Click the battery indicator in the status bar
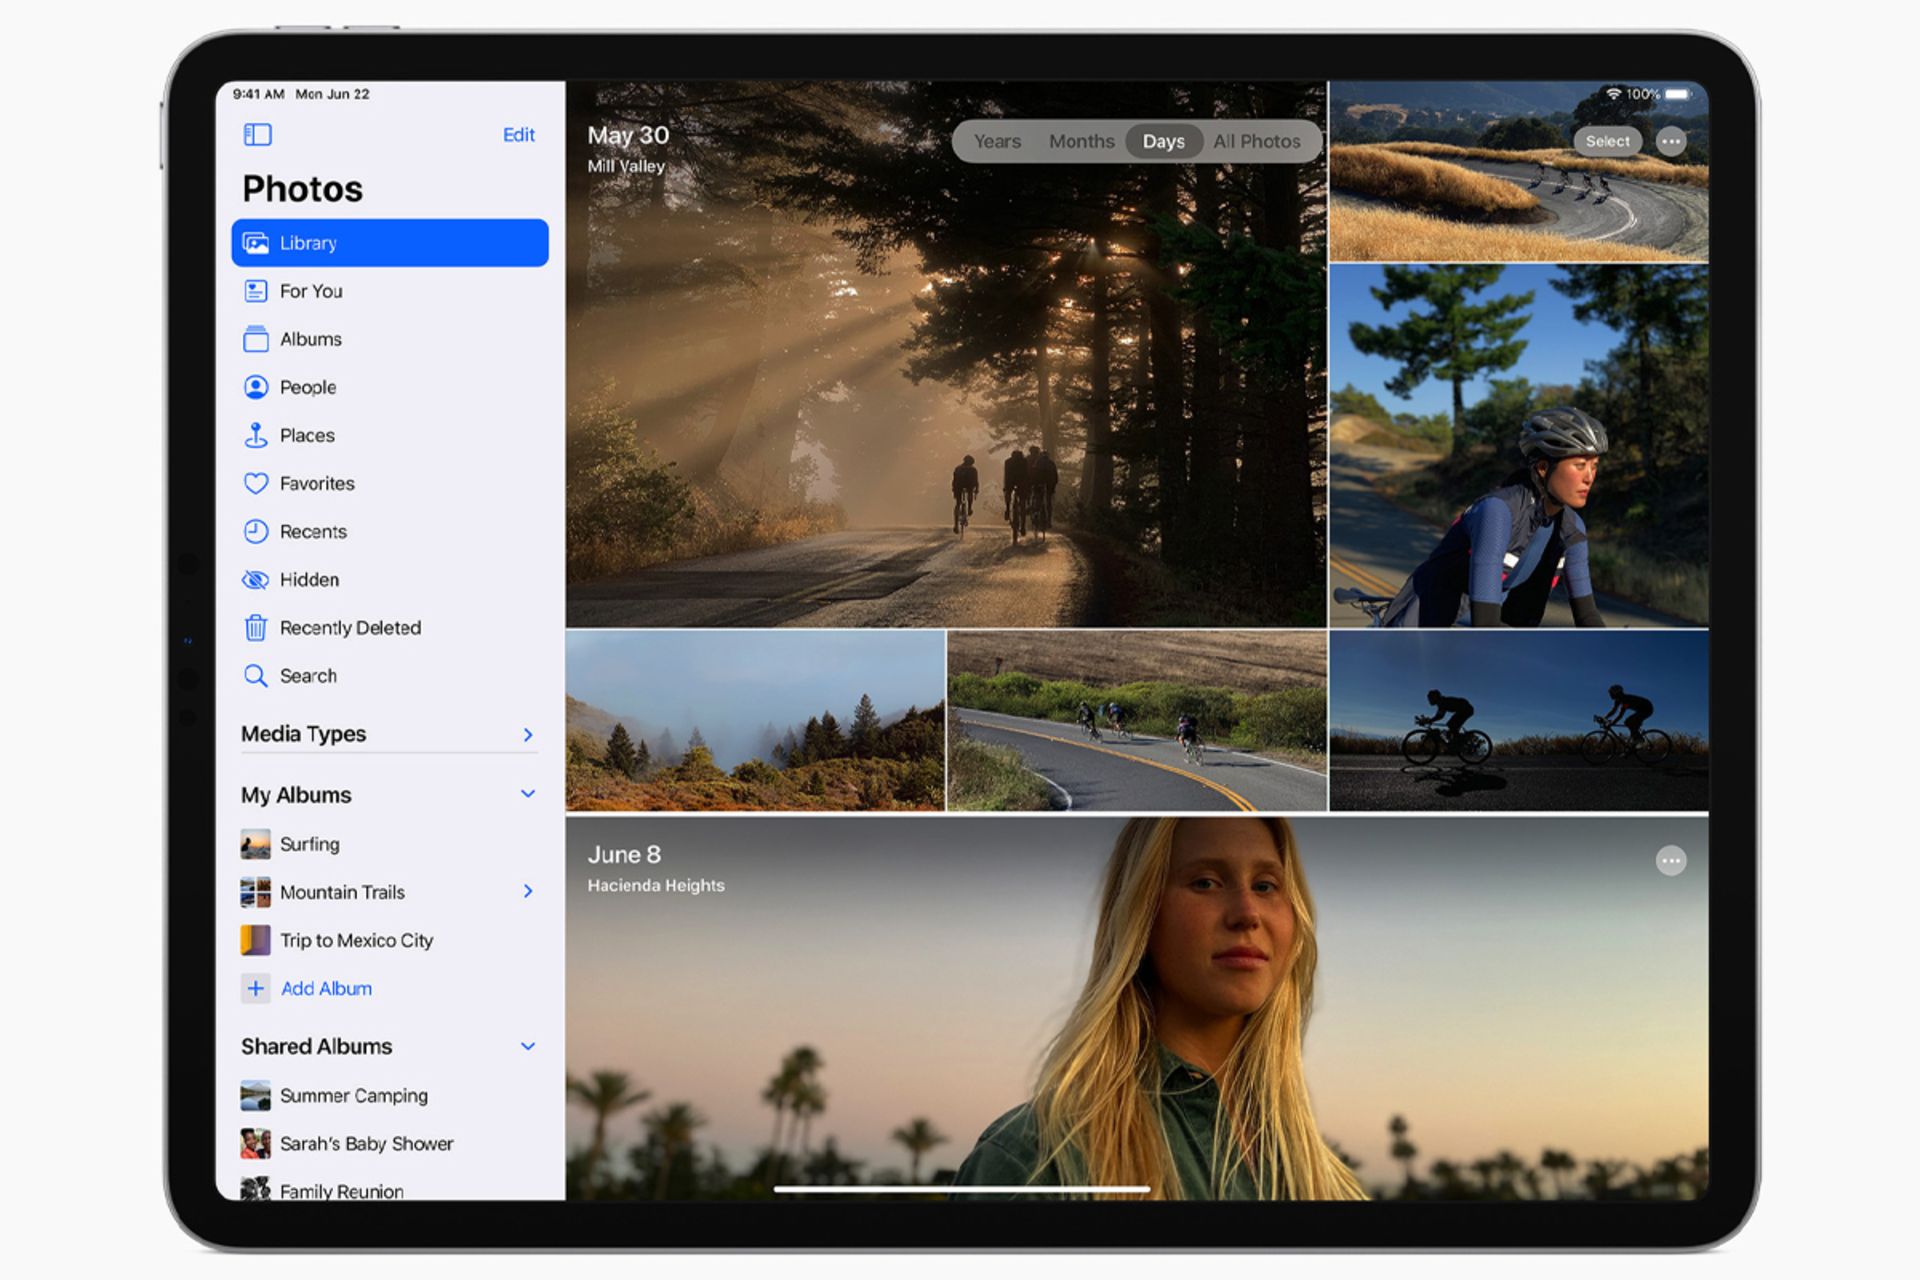This screenshot has width=1920, height=1280. tap(1676, 93)
